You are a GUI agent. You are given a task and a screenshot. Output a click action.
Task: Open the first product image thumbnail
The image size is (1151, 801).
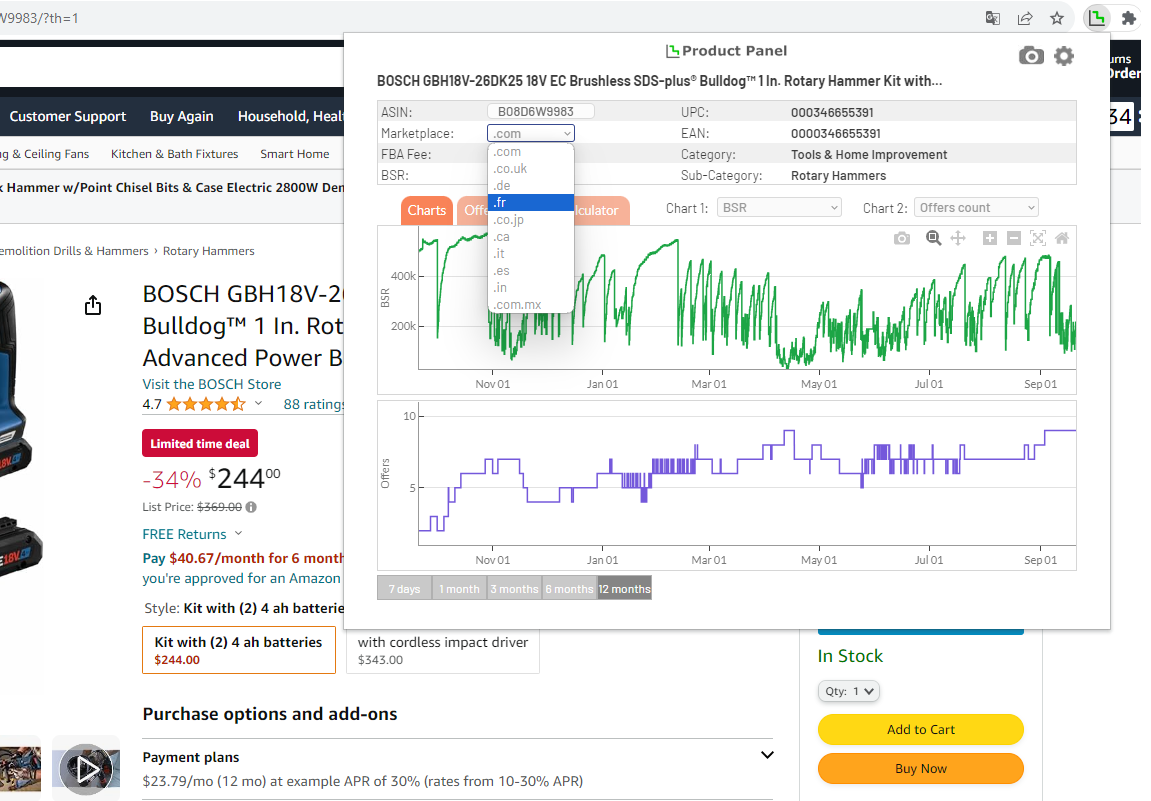20,769
